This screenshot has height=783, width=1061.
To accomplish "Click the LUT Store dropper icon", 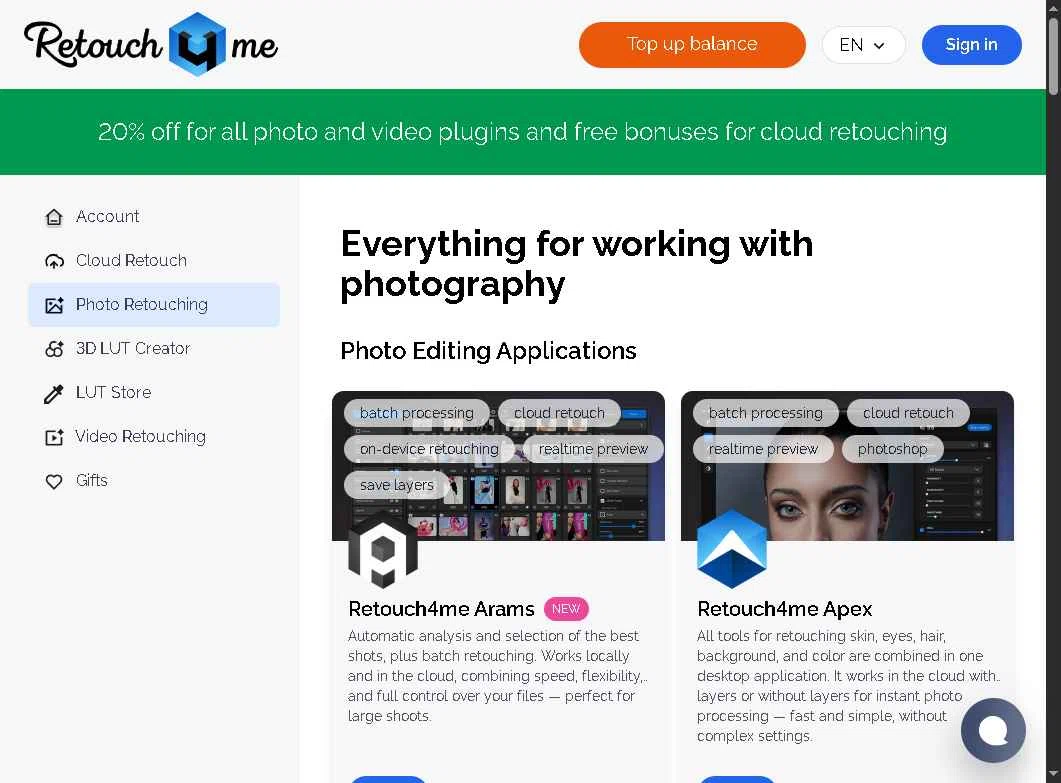I will pos(54,393).
